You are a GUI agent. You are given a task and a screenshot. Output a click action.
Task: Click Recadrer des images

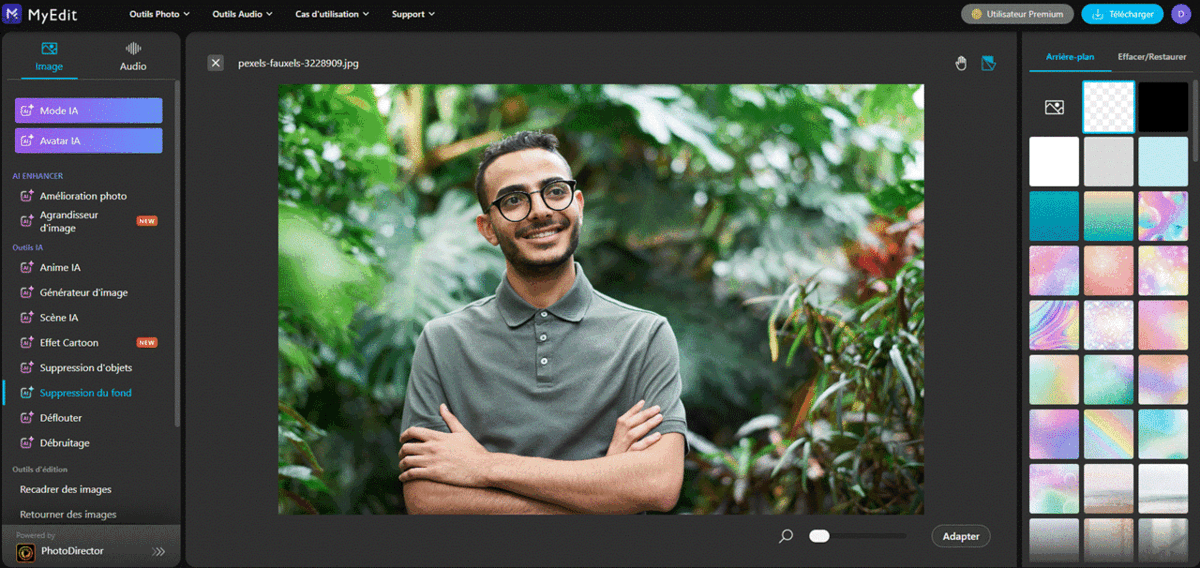coord(66,490)
